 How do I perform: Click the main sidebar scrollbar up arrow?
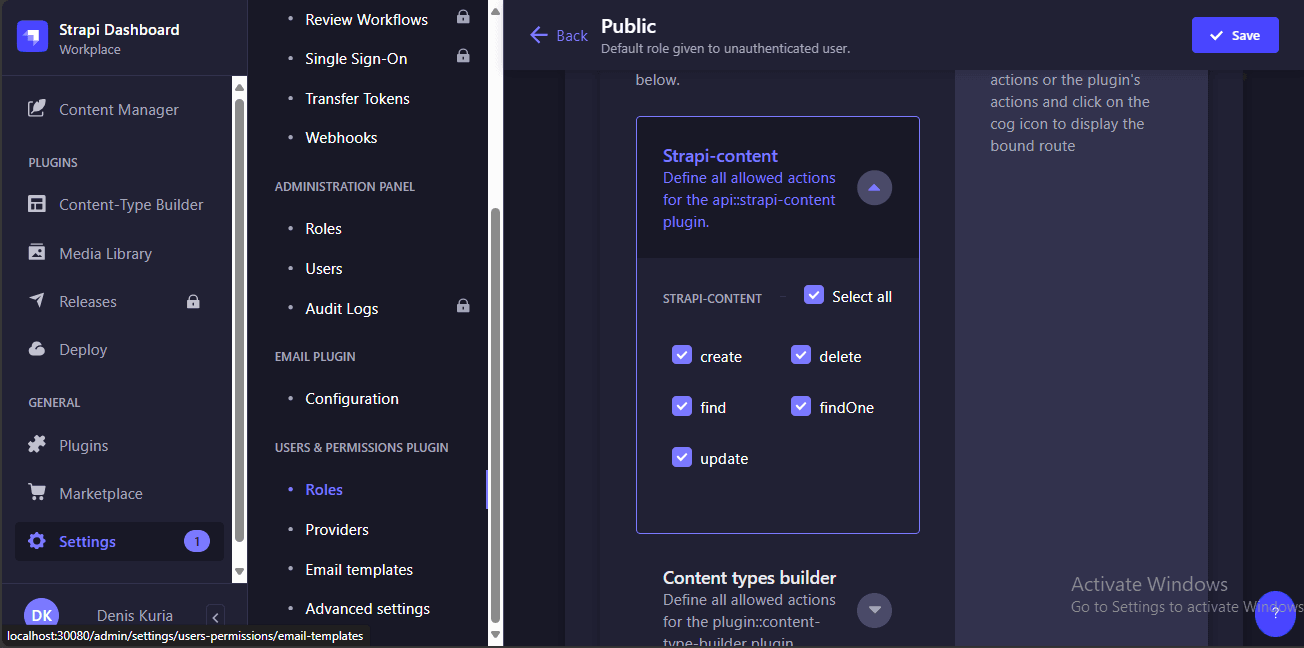239,86
